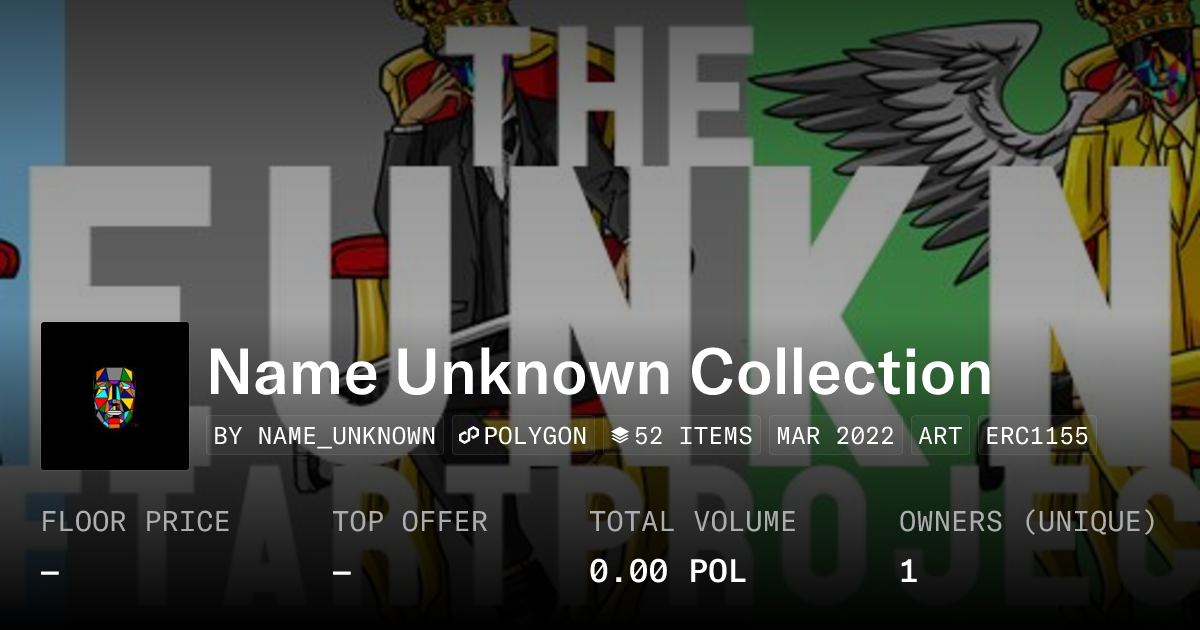Select the POLYGON chain badge
Viewport: 1200px width, 630px height.
(523, 436)
